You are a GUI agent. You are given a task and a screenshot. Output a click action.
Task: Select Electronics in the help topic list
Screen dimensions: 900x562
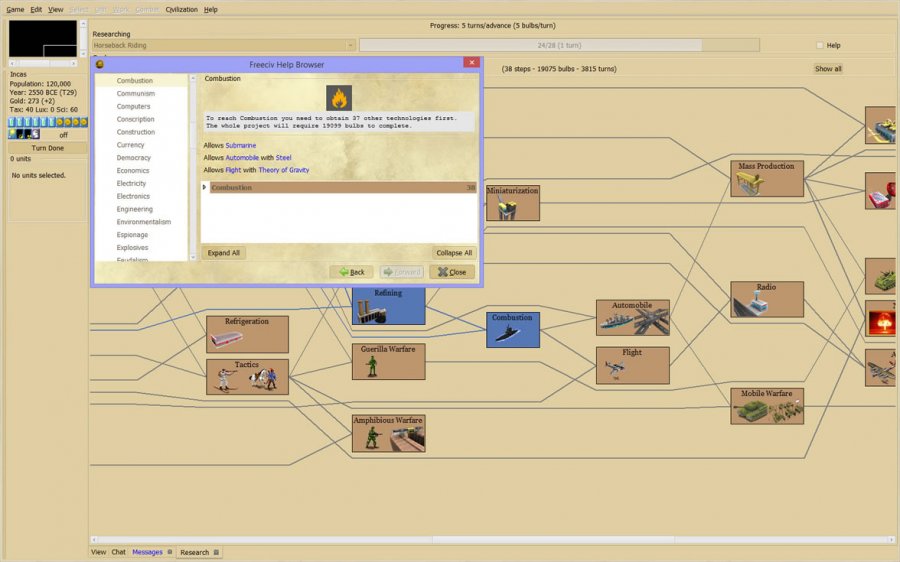[133, 196]
